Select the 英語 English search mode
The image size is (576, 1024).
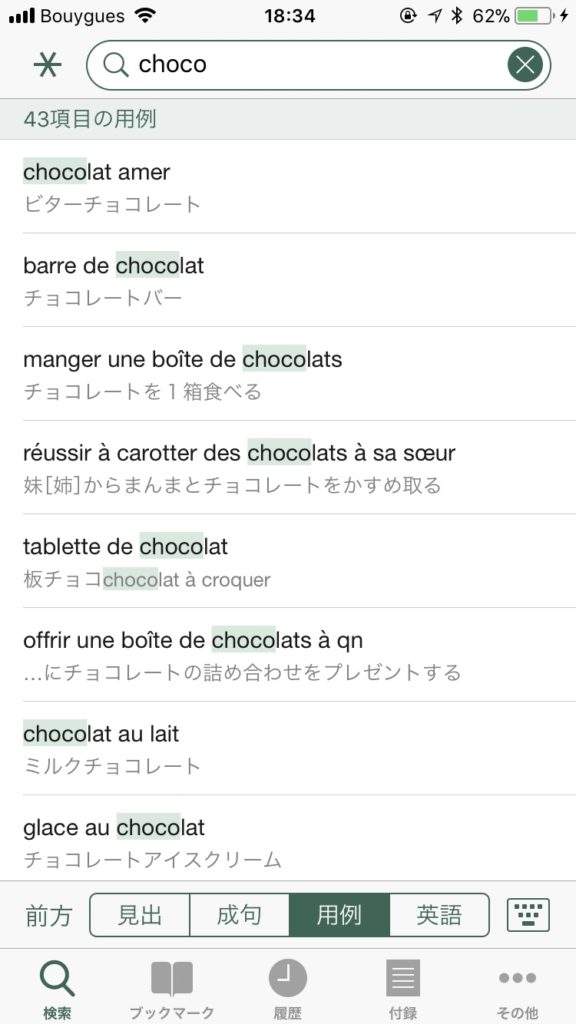click(x=440, y=915)
